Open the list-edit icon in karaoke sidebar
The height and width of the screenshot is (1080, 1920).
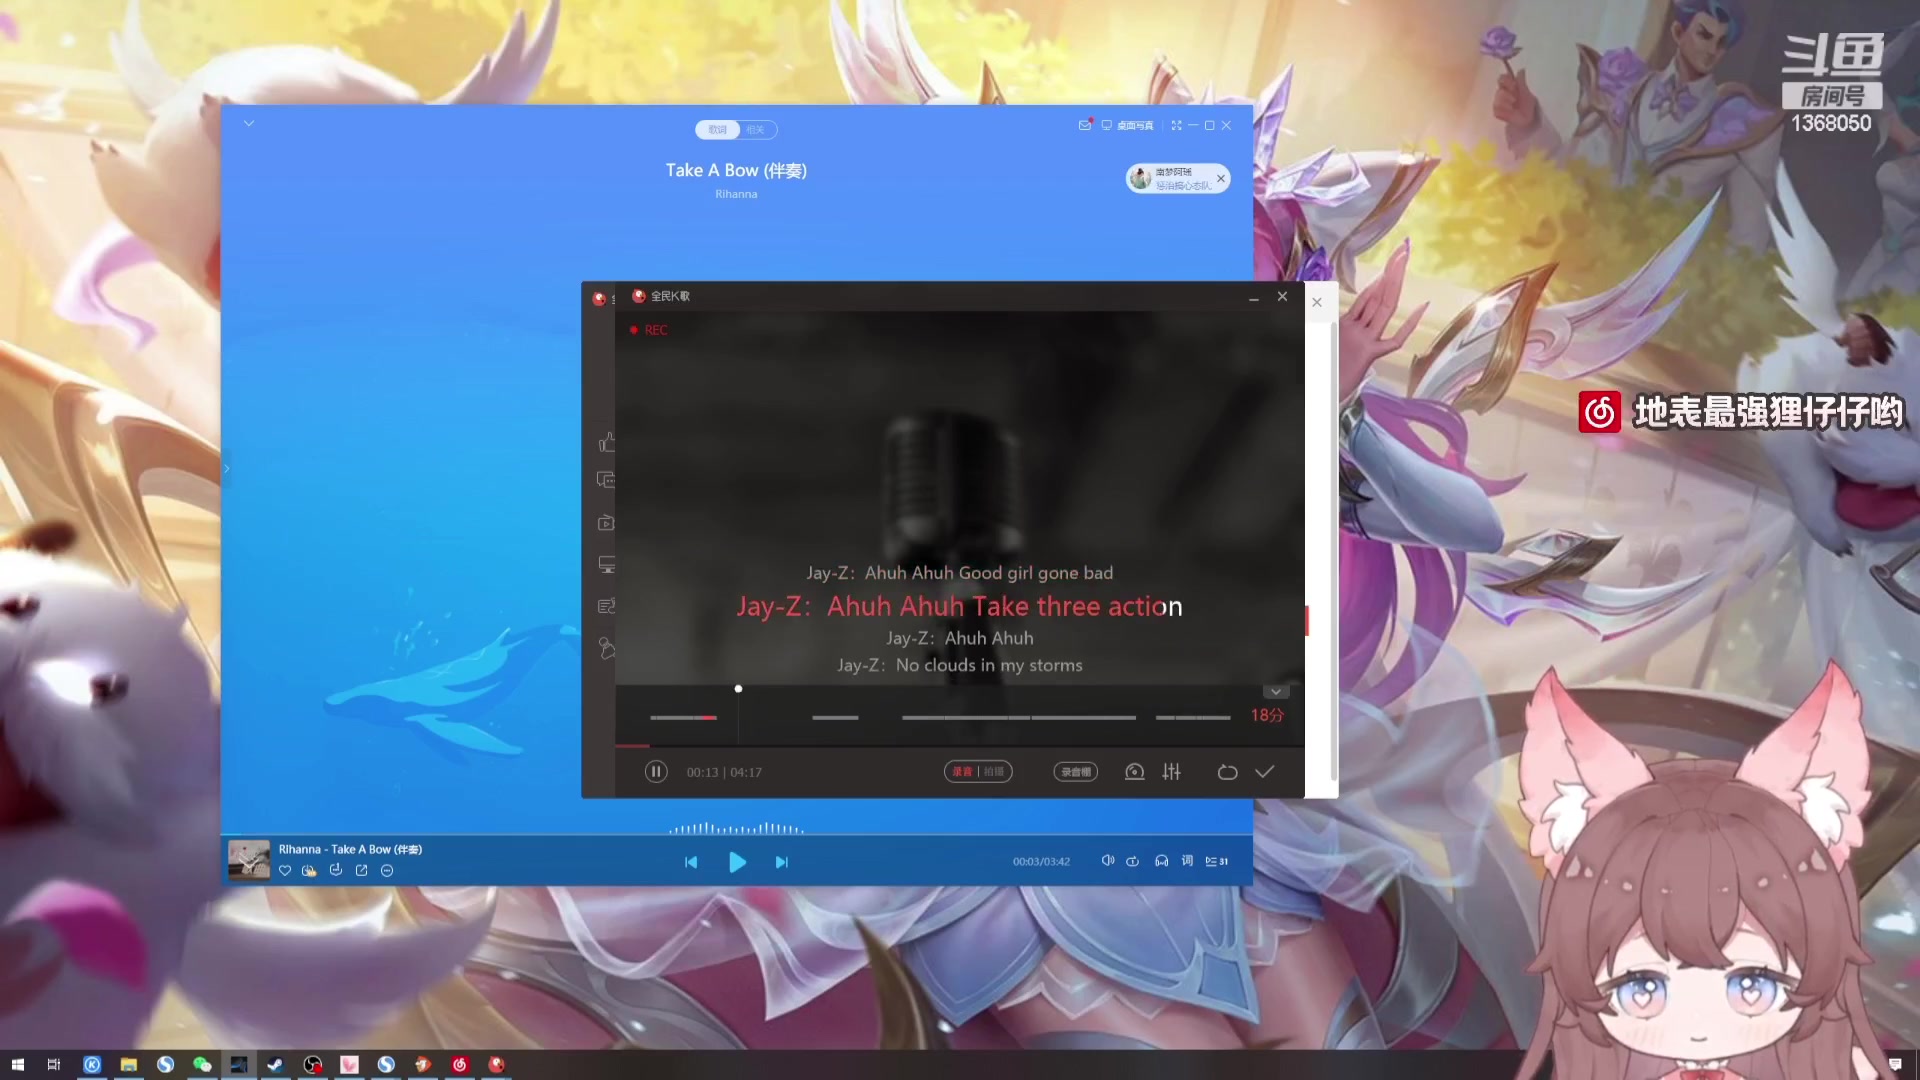(606, 606)
